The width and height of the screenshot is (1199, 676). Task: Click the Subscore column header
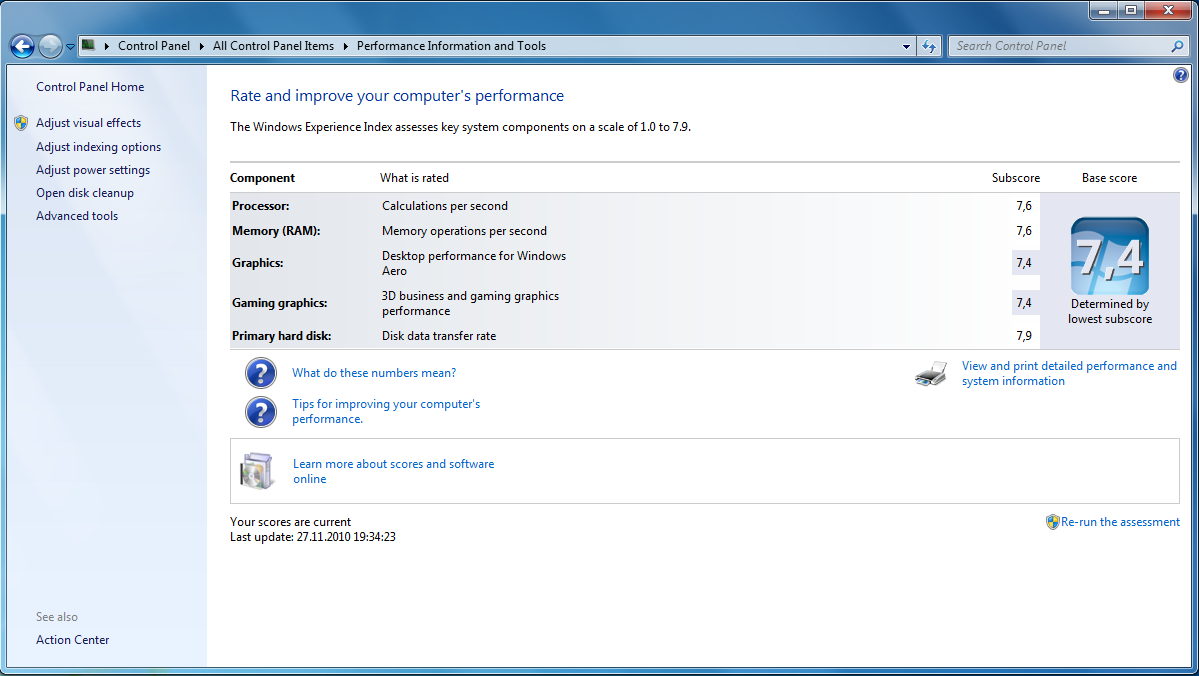click(1015, 178)
